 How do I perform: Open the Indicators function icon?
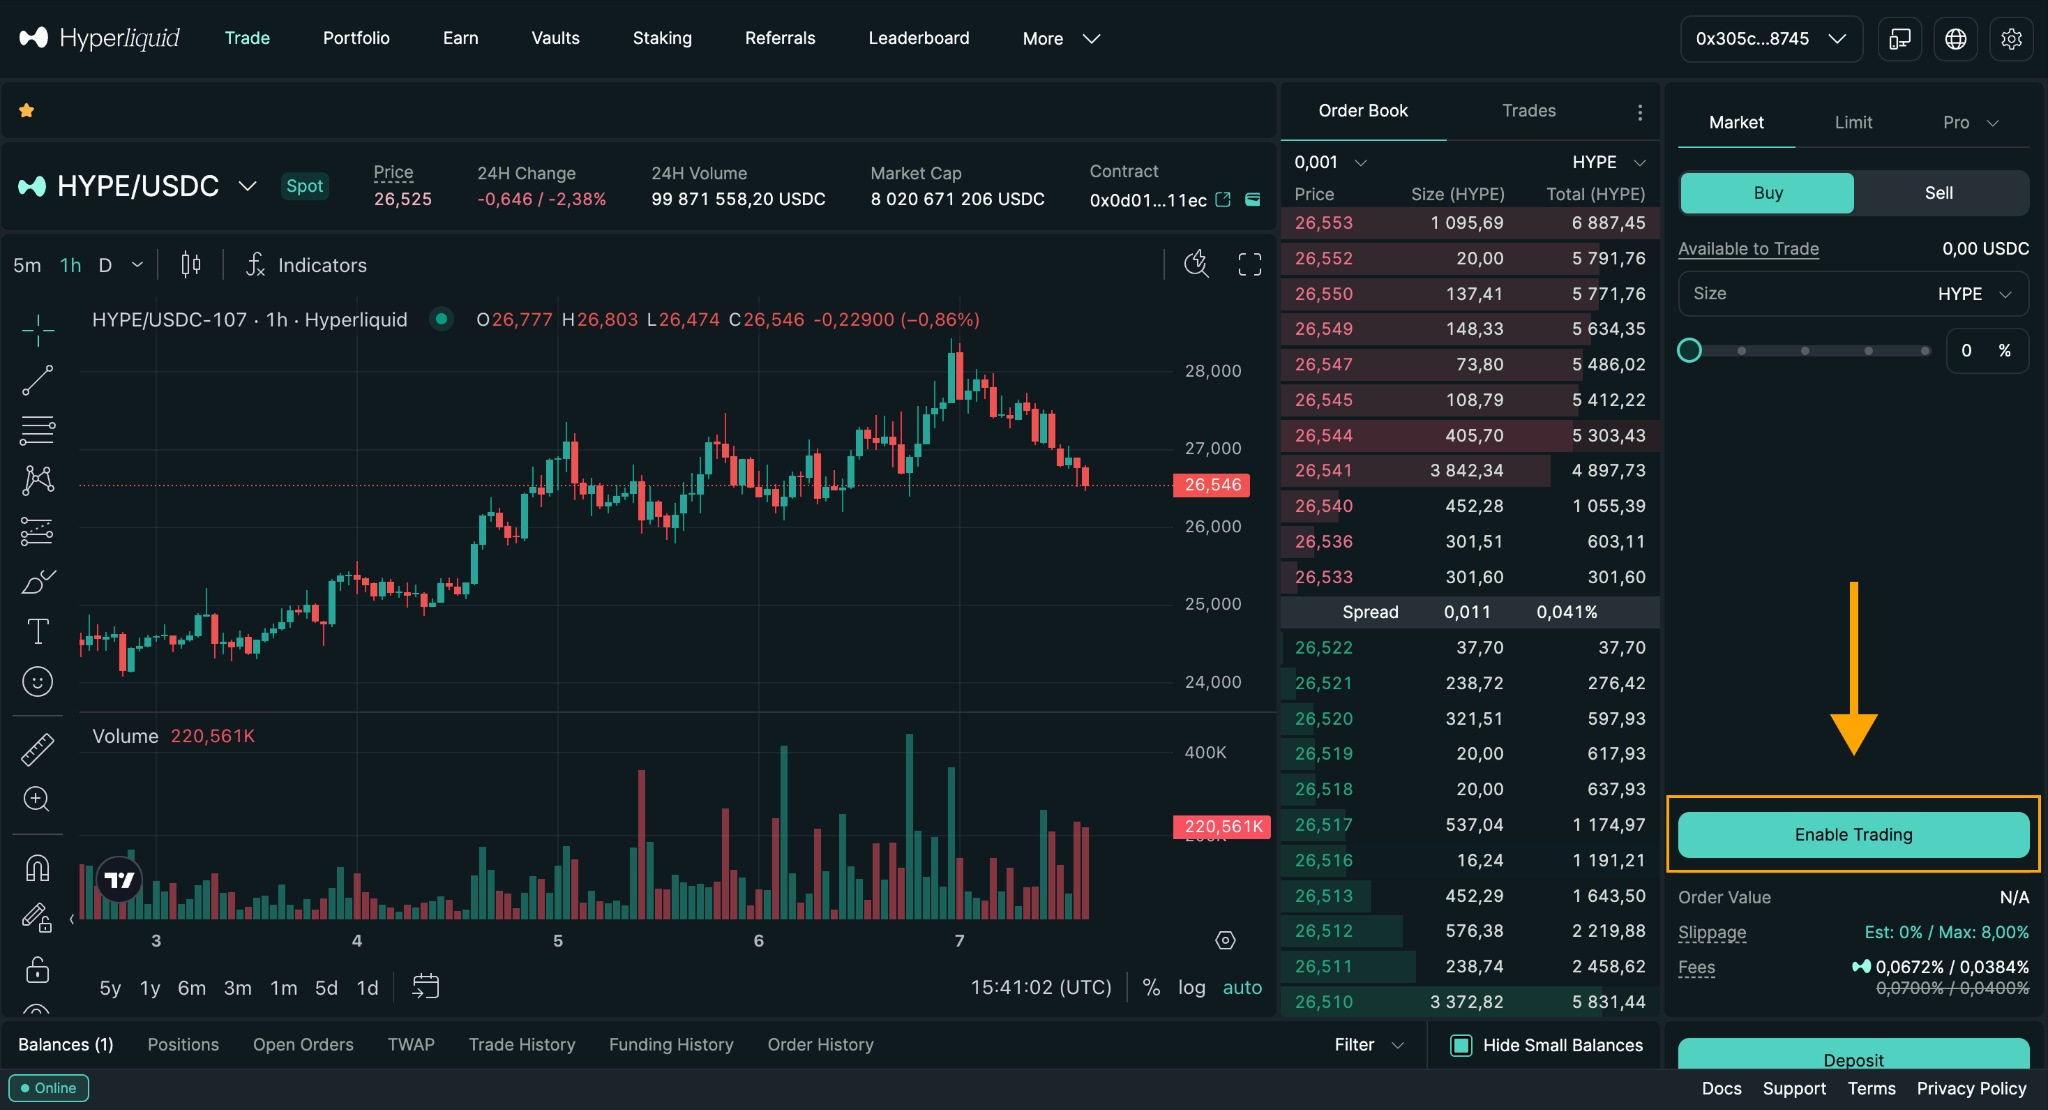pos(256,265)
